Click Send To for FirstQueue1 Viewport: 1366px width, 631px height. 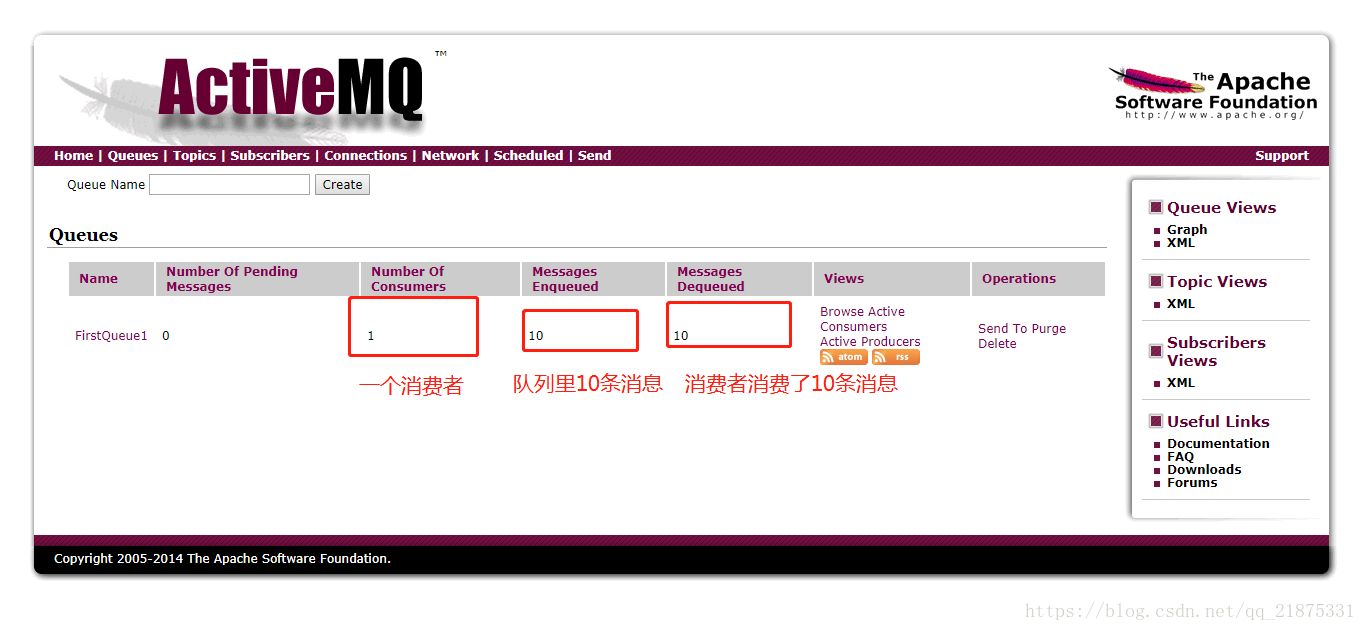tap(1002, 329)
